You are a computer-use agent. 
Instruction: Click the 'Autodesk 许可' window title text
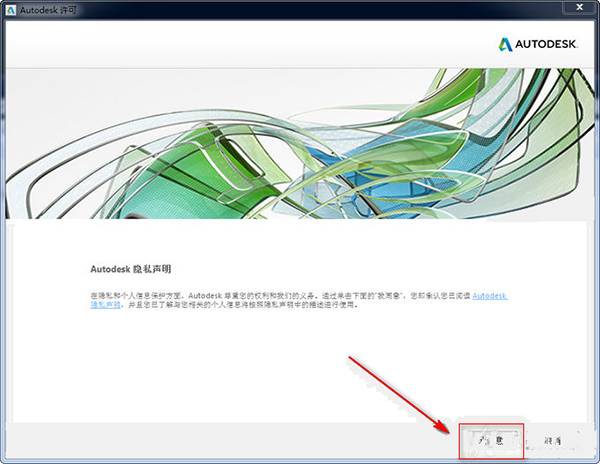coord(48,10)
